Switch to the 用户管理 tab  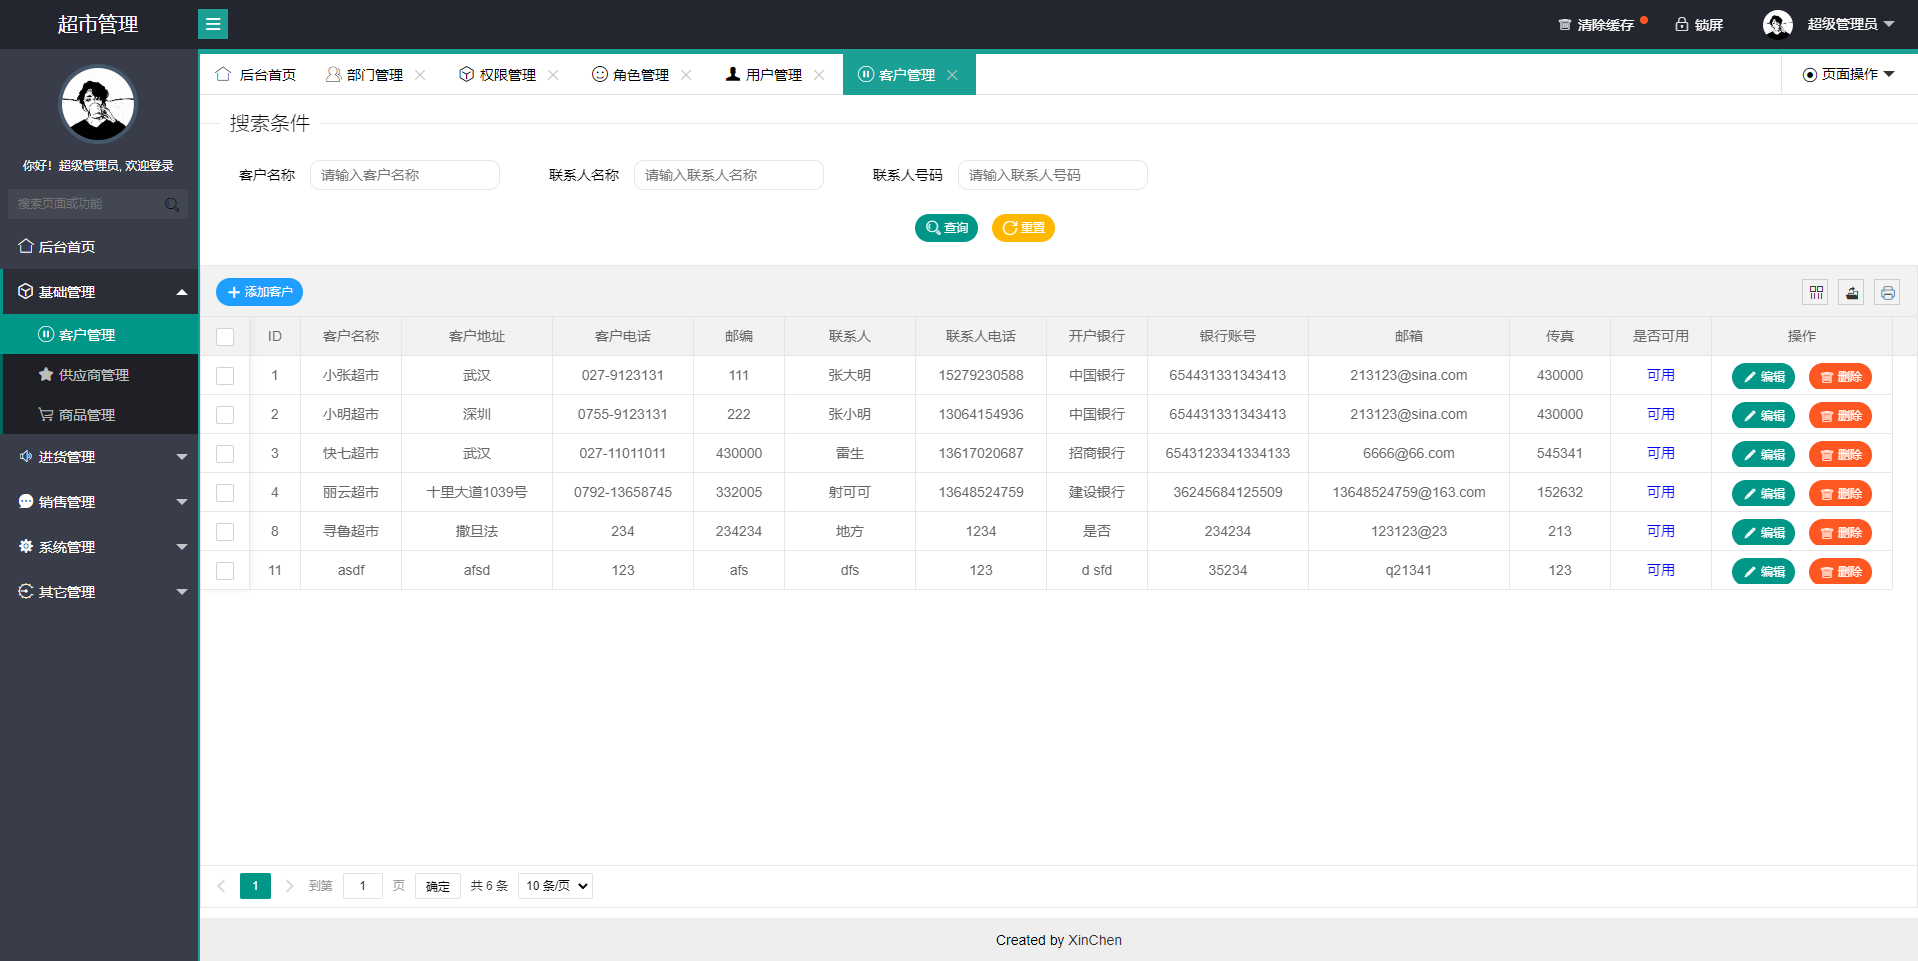click(764, 75)
